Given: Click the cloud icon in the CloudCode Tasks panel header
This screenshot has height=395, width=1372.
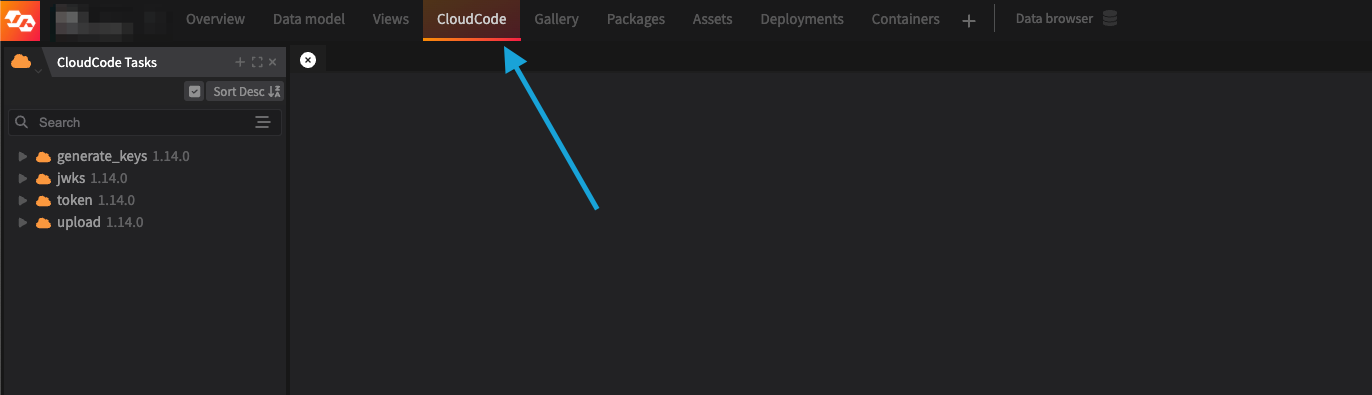Looking at the screenshot, I should click(x=20, y=62).
